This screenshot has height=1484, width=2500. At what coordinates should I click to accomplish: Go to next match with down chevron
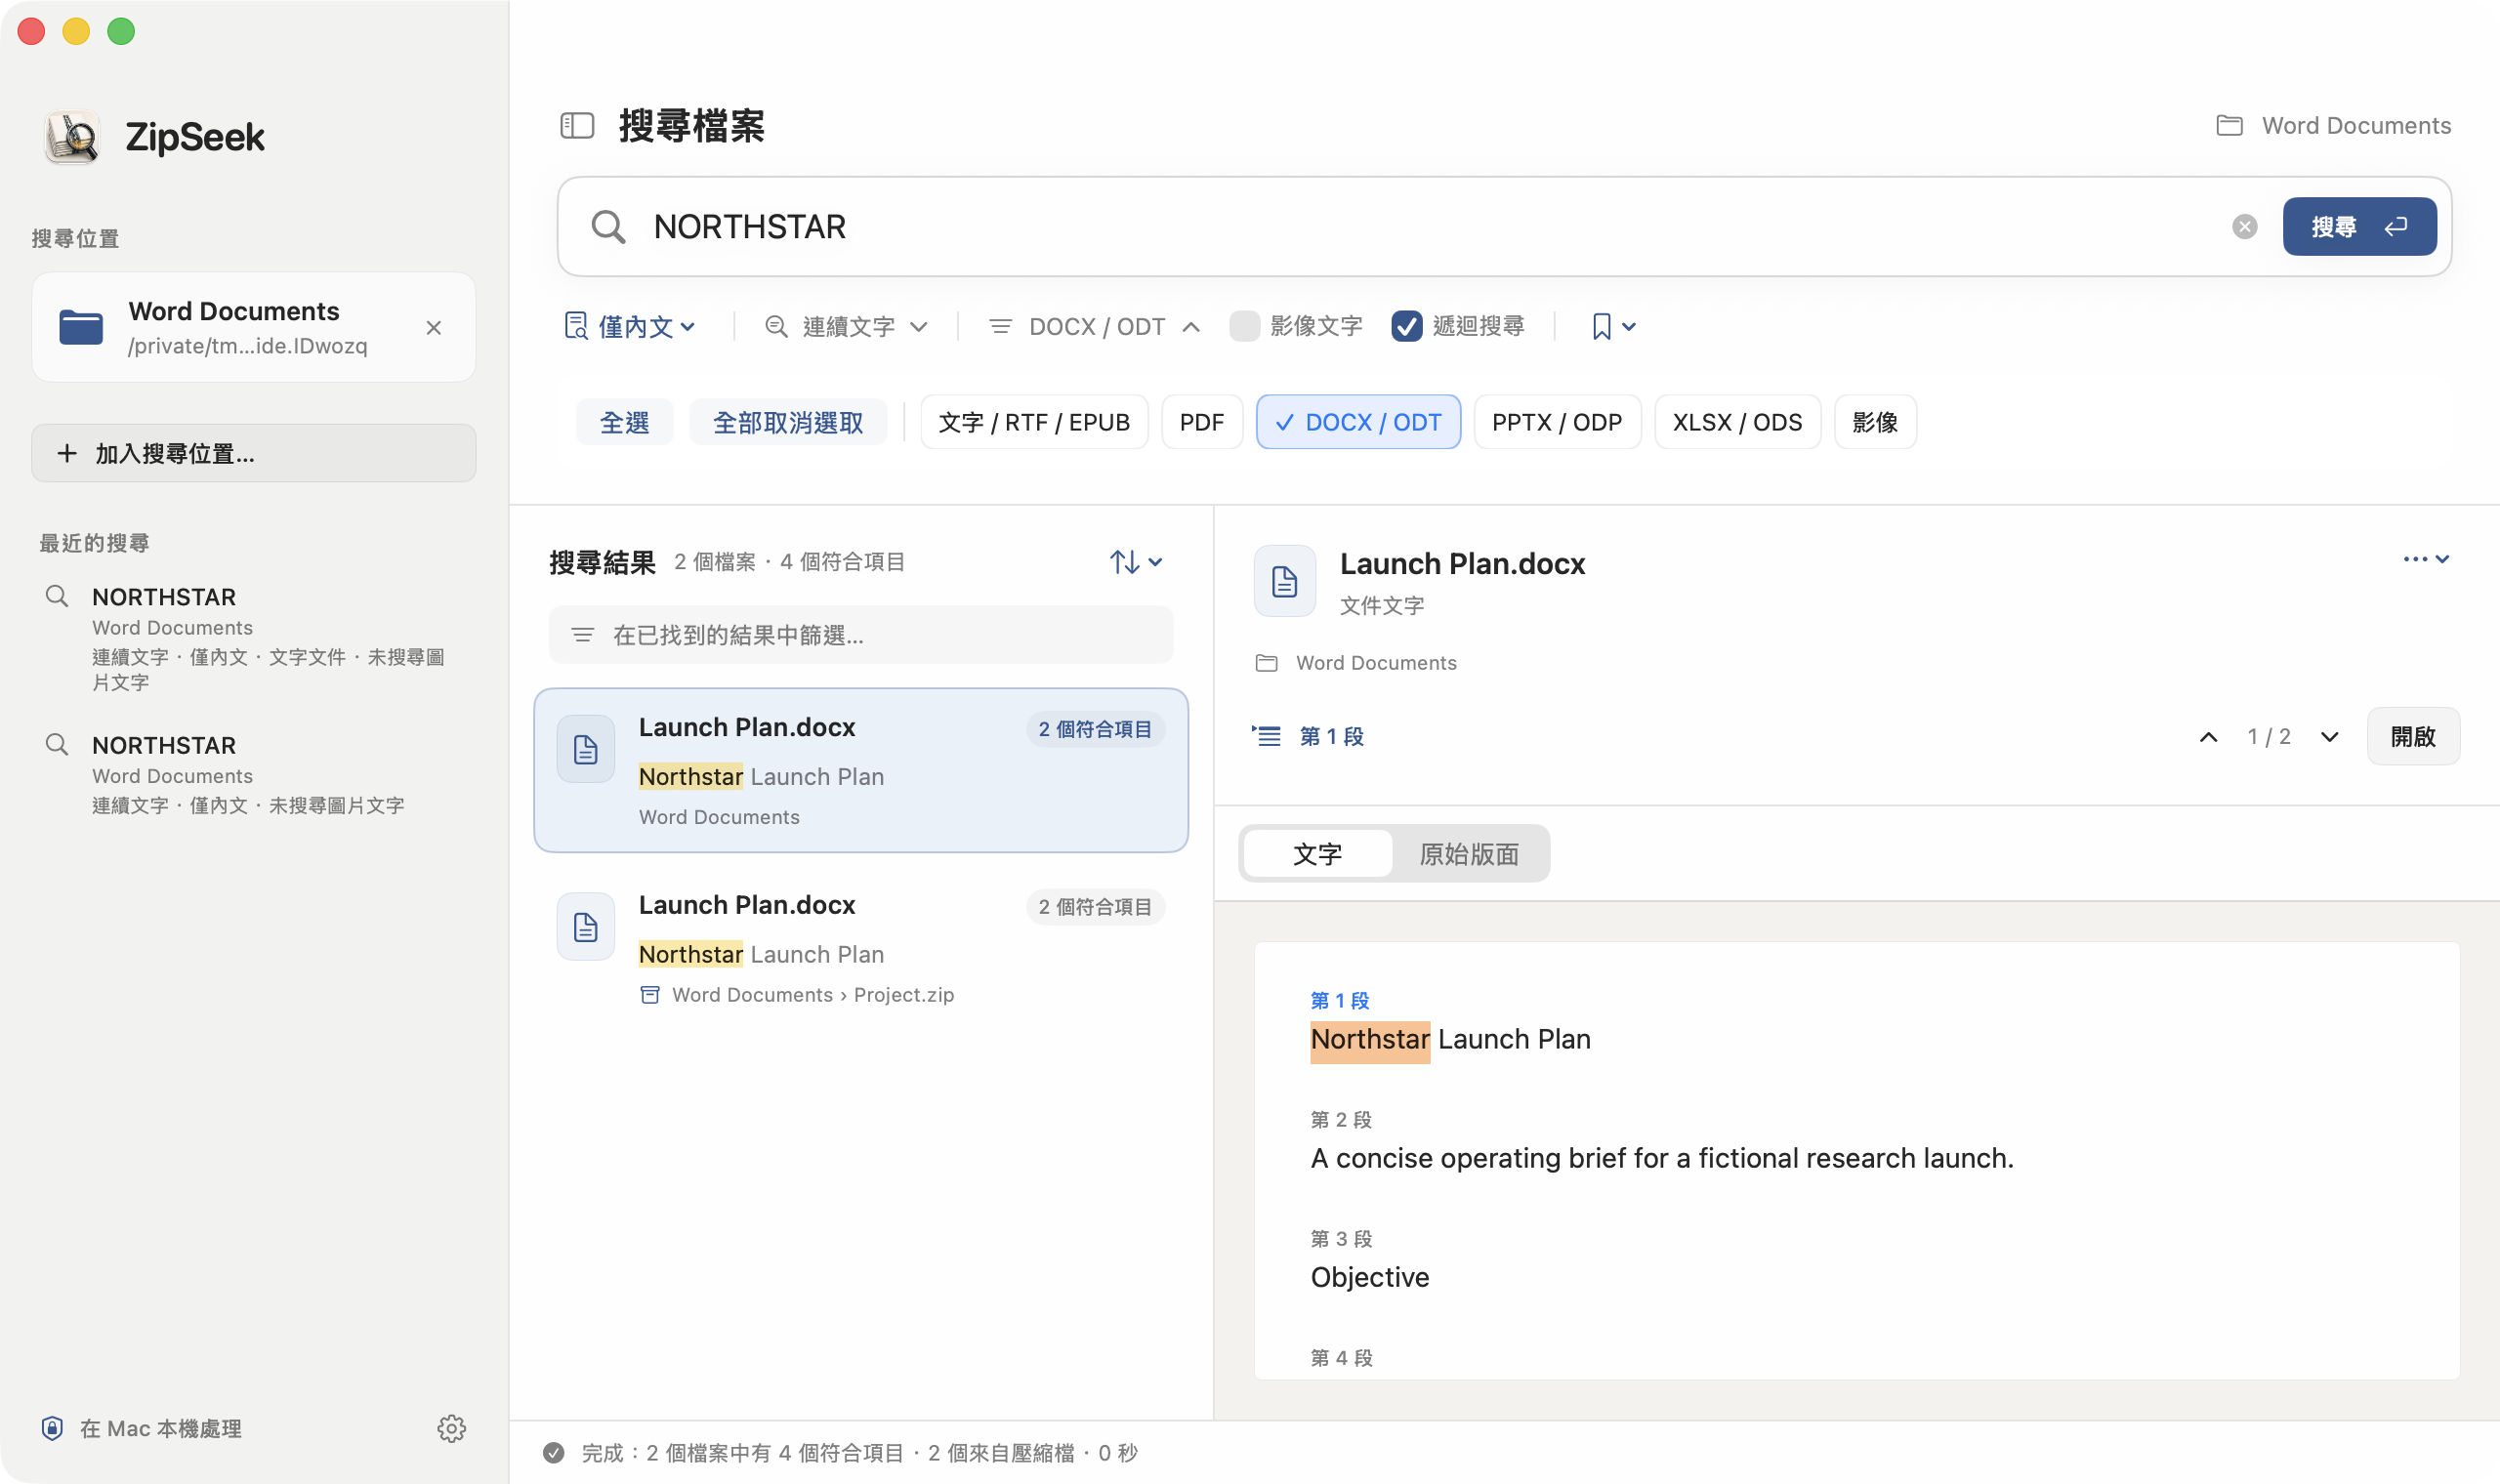2329,737
